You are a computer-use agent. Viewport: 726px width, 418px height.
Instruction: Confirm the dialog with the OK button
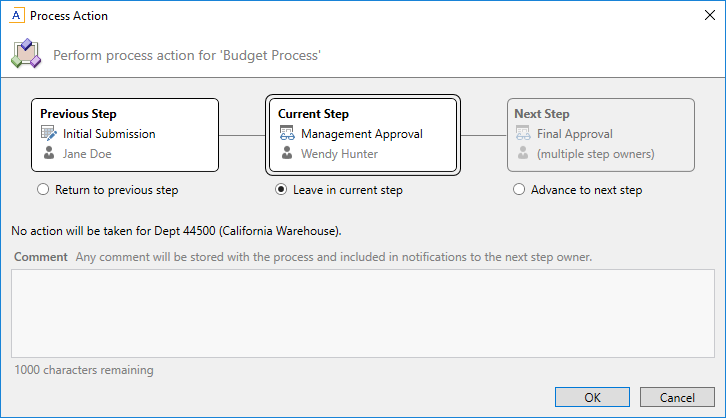(592, 397)
